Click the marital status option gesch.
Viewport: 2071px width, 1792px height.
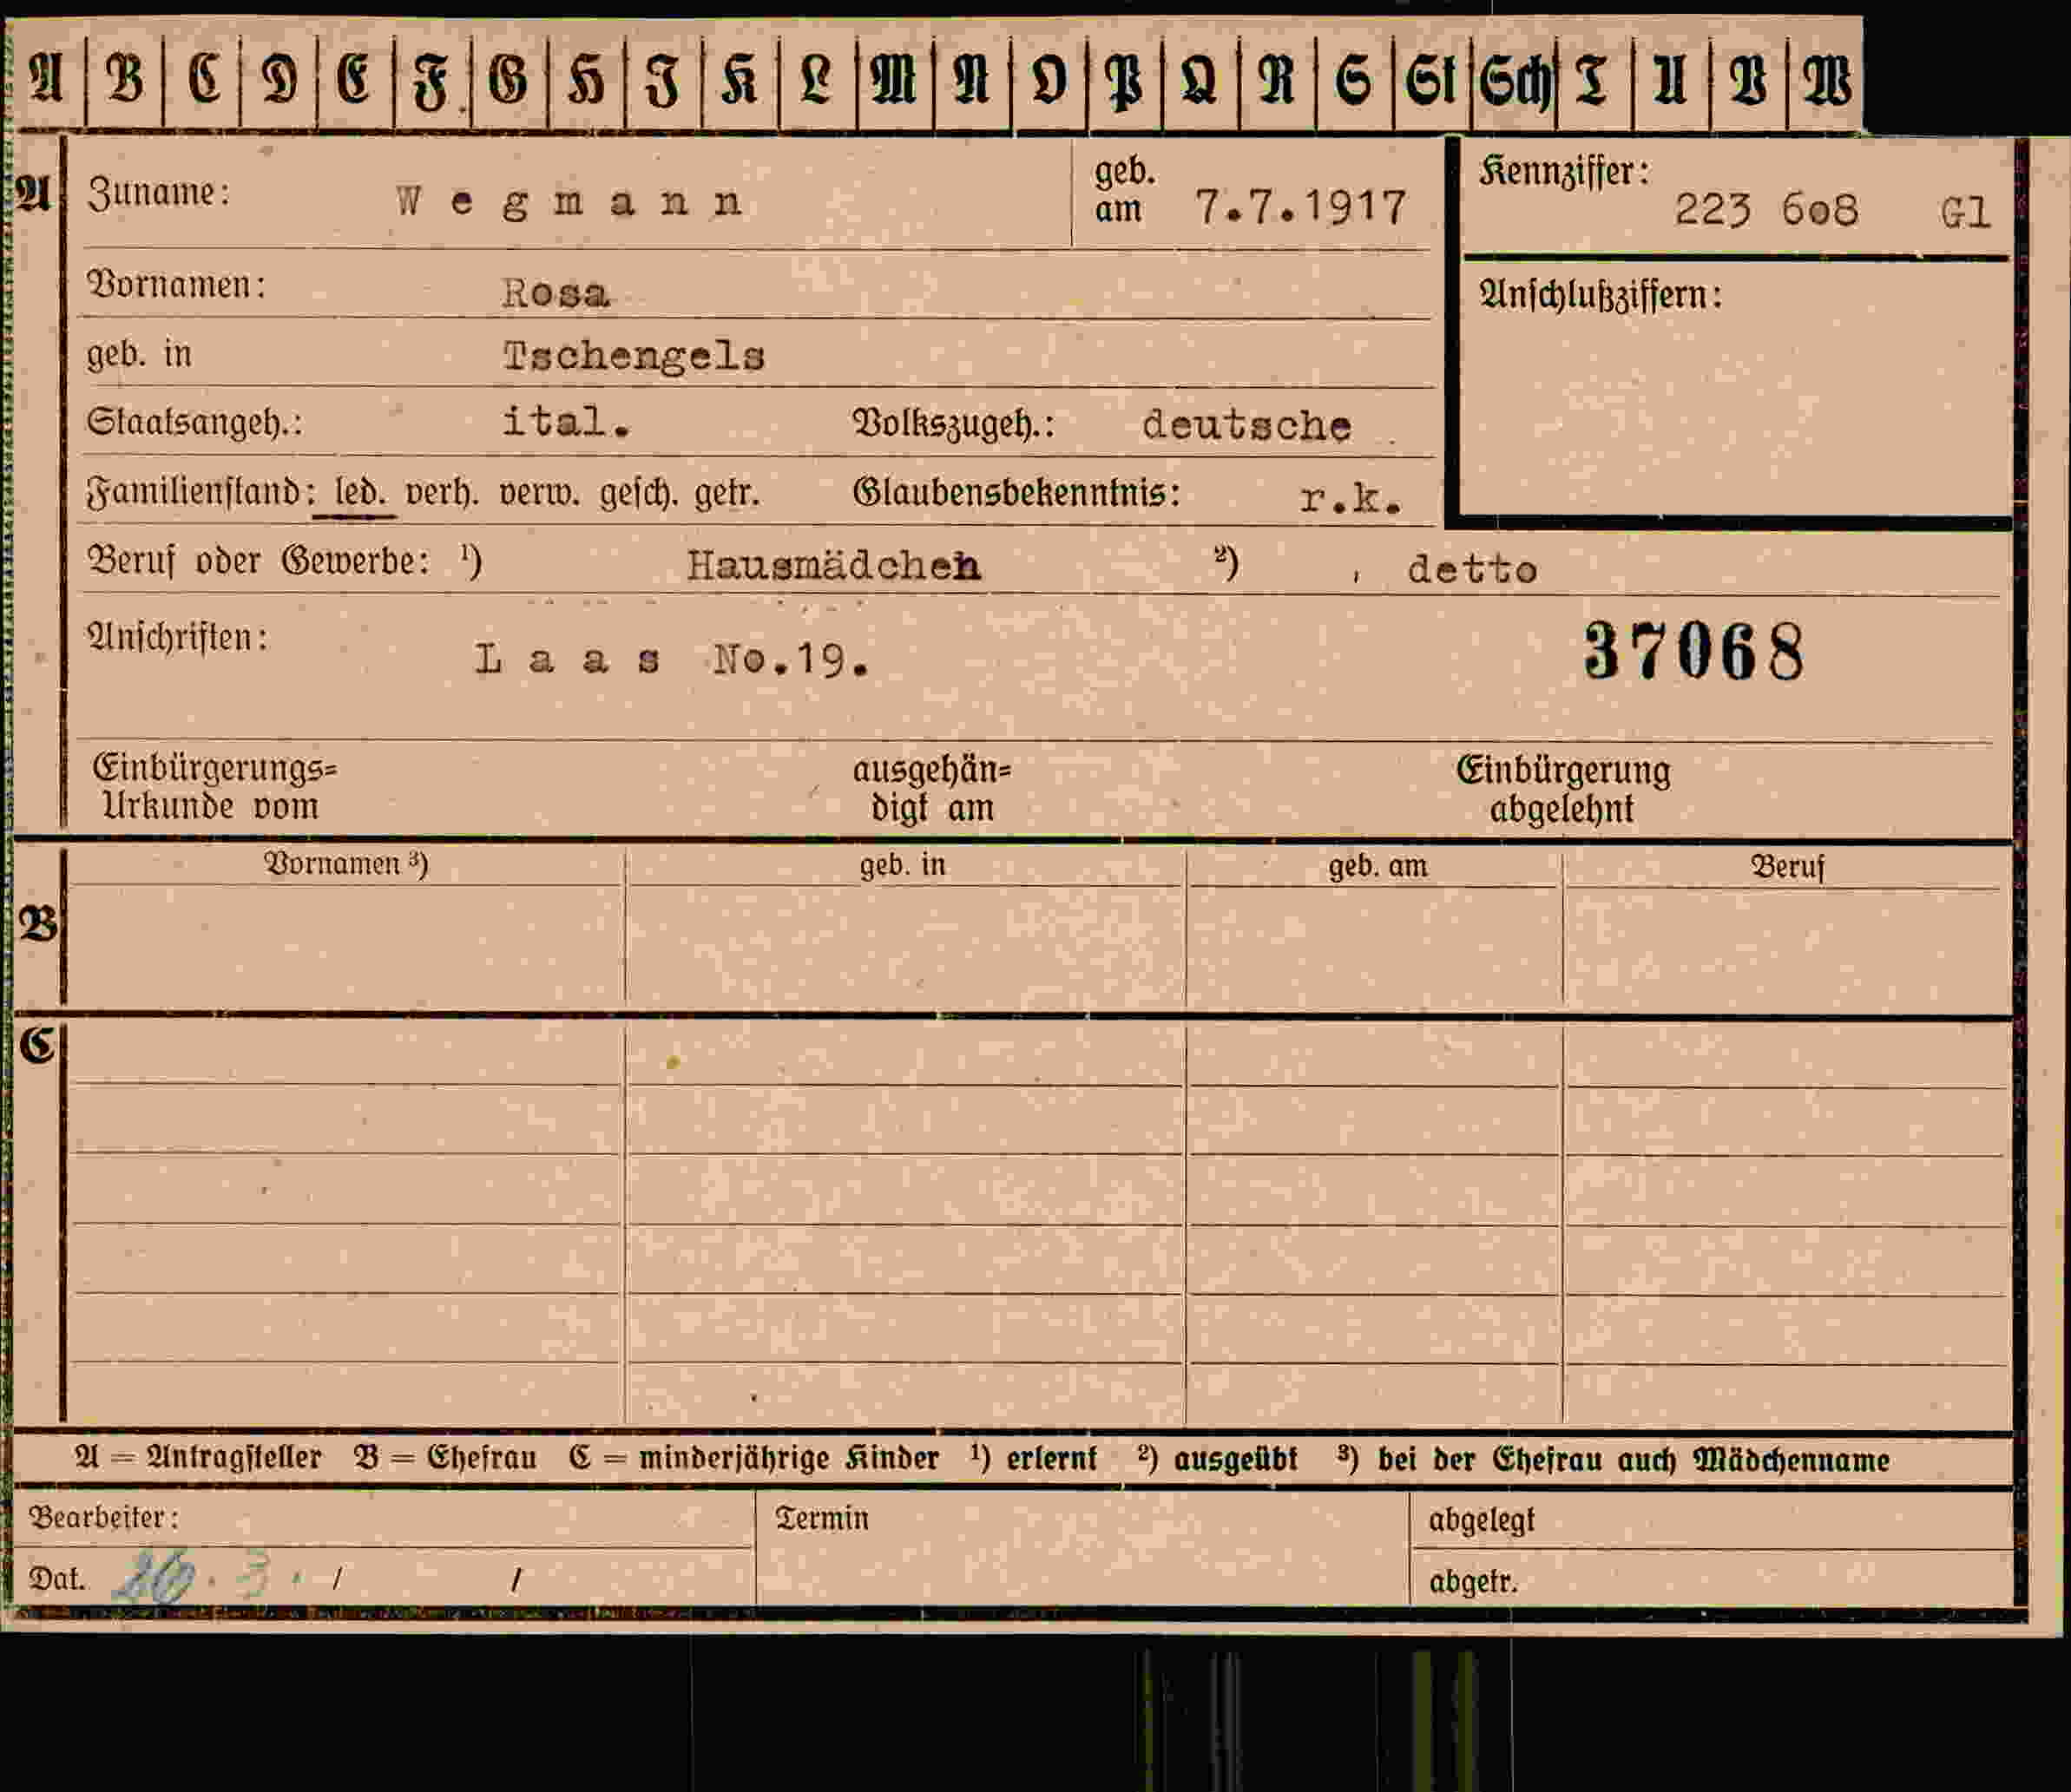pos(638,492)
